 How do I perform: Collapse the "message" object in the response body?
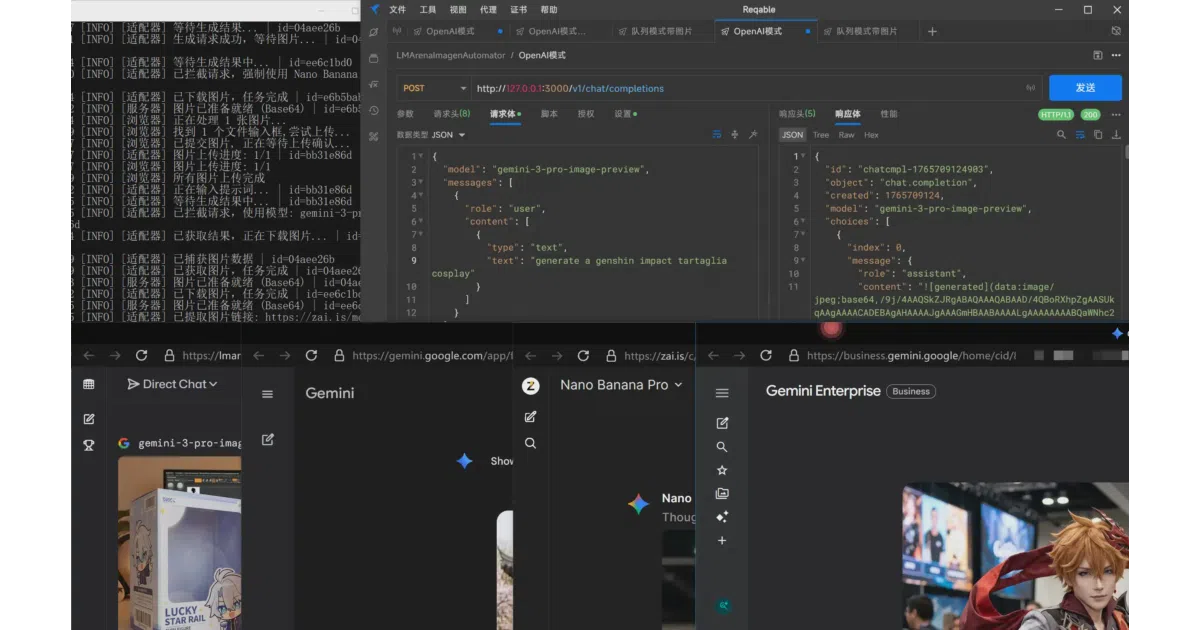803,261
